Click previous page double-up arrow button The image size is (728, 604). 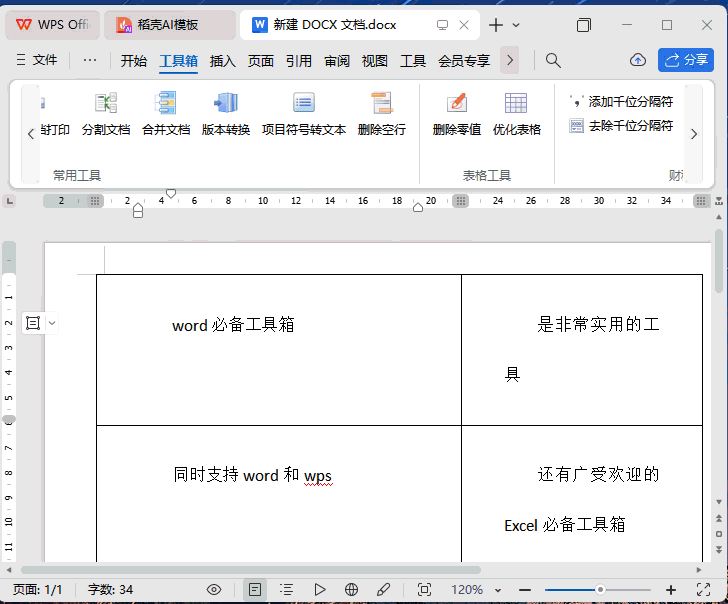tap(719, 518)
